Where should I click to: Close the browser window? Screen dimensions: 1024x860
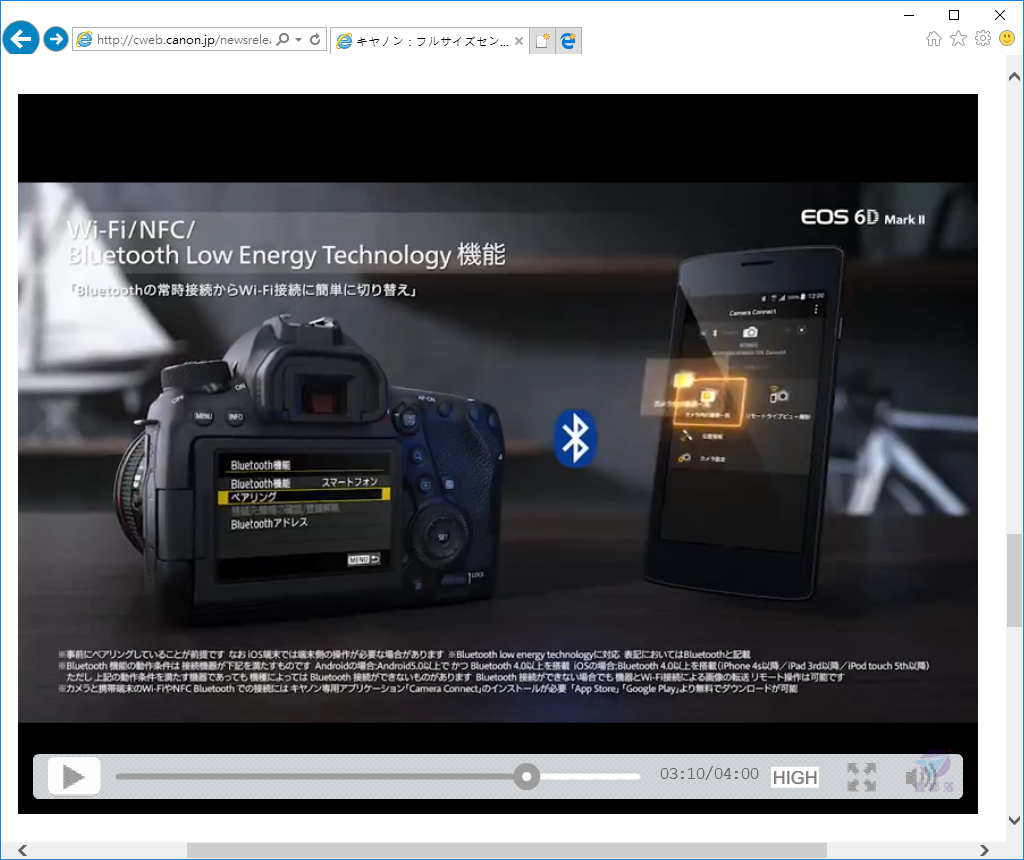pos(1000,15)
